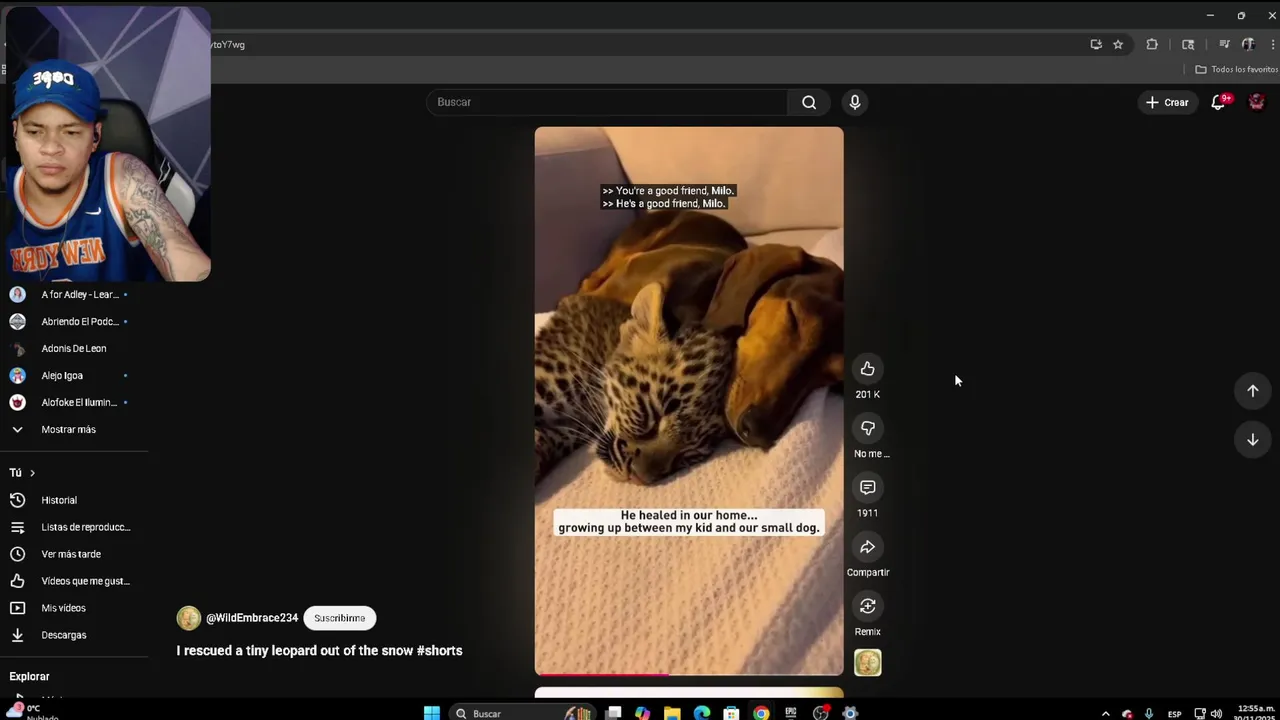The image size is (1280, 720).
Task: Open File Explorer from taskbar
Action: tap(672, 713)
